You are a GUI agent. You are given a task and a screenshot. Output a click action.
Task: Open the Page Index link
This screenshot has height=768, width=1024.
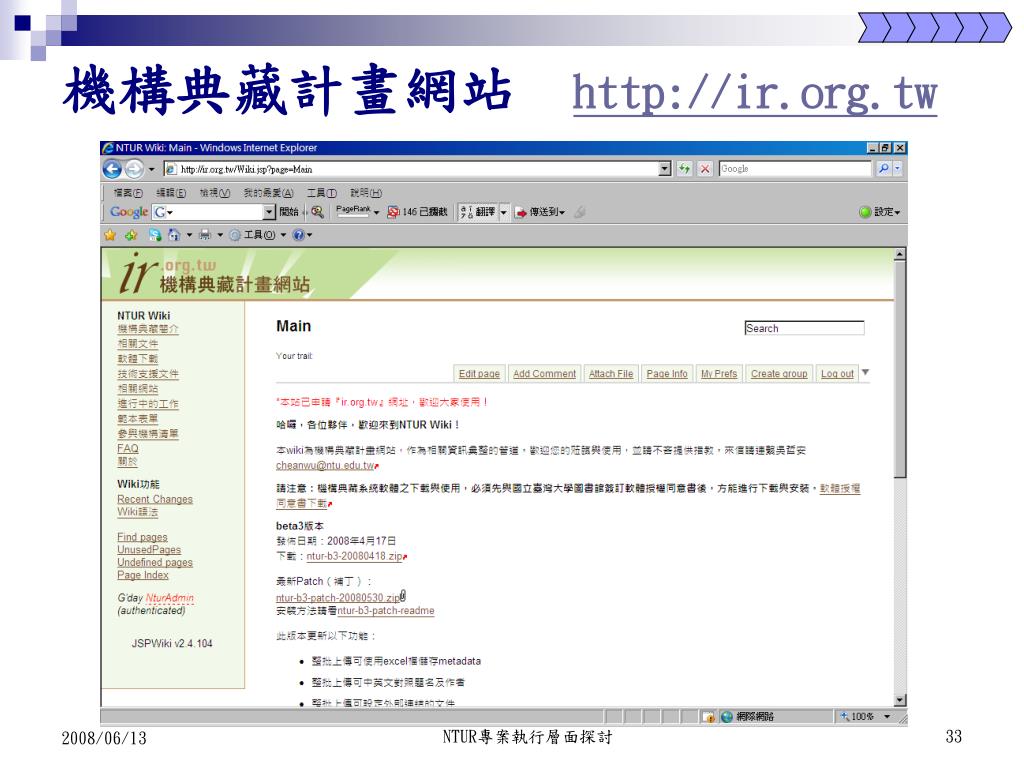coord(143,575)
